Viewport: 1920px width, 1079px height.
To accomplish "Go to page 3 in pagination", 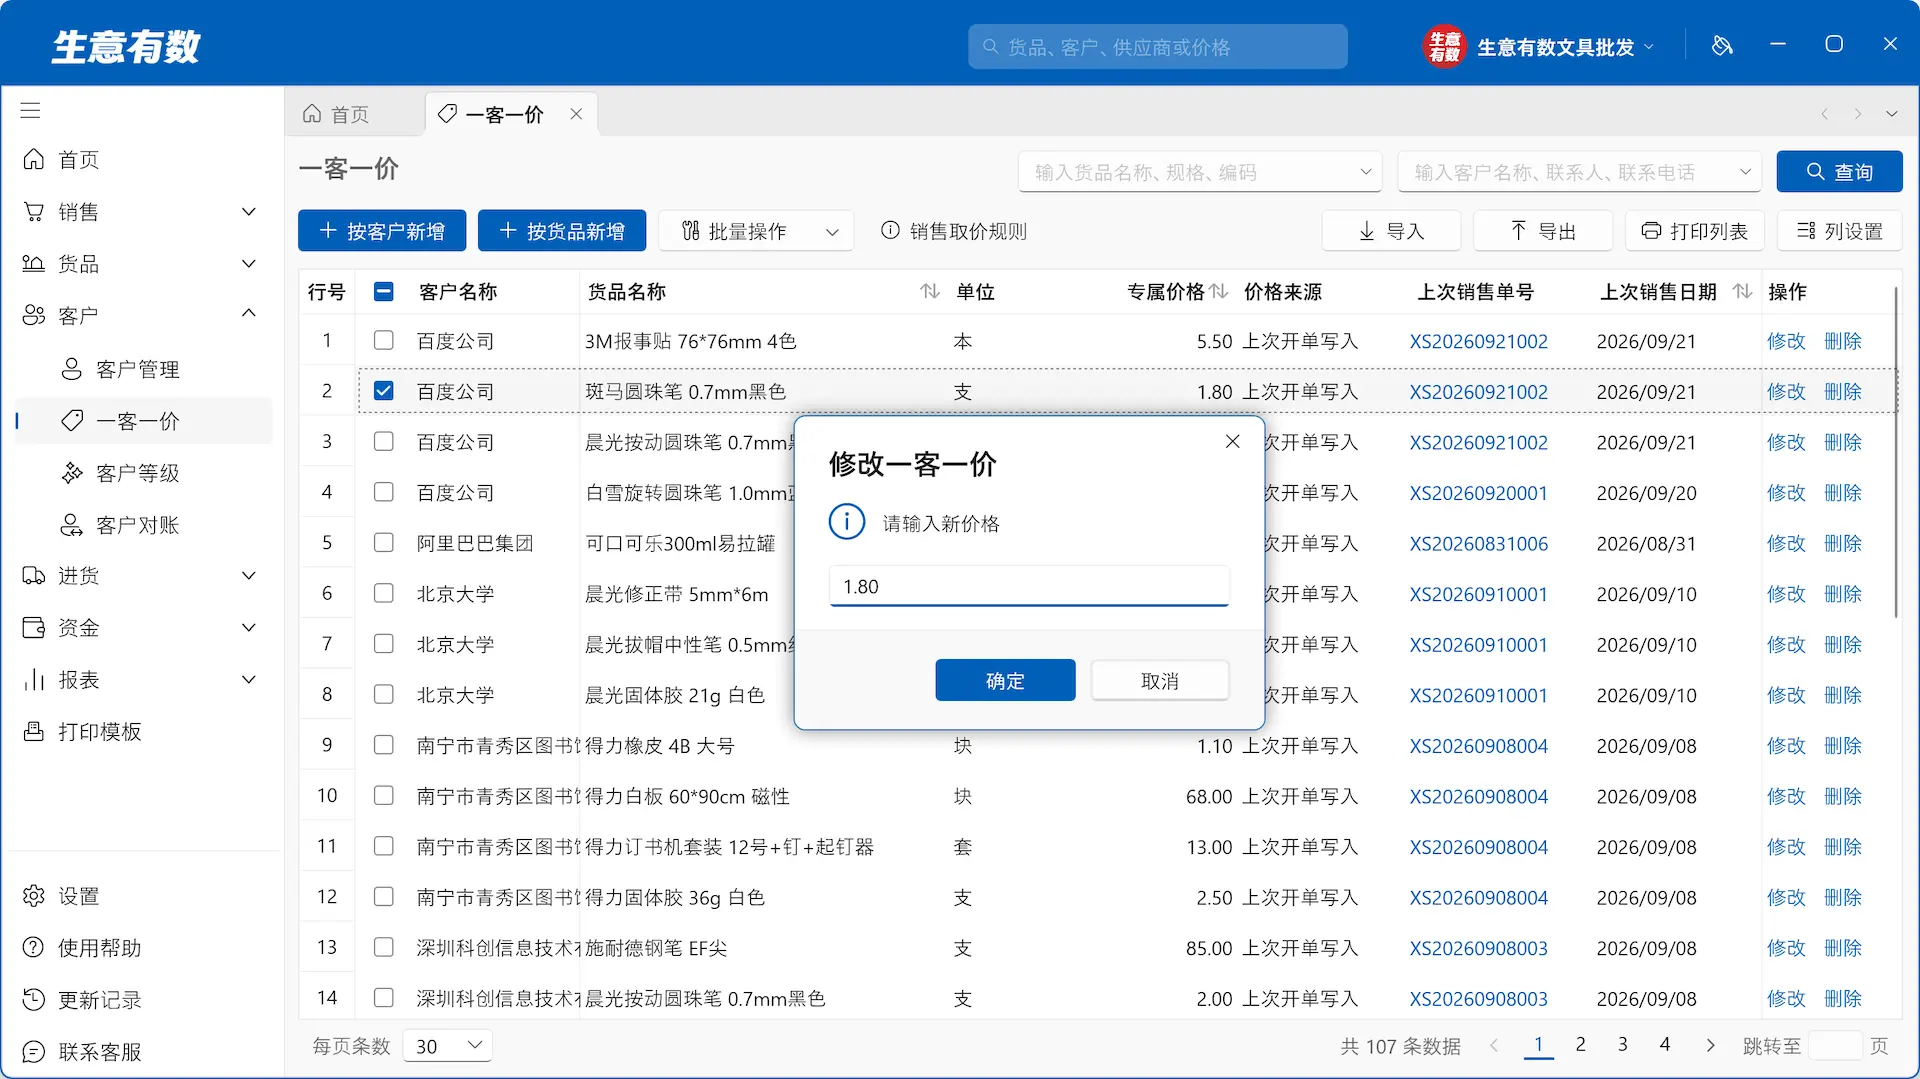I will (x=1622, y=1045).
